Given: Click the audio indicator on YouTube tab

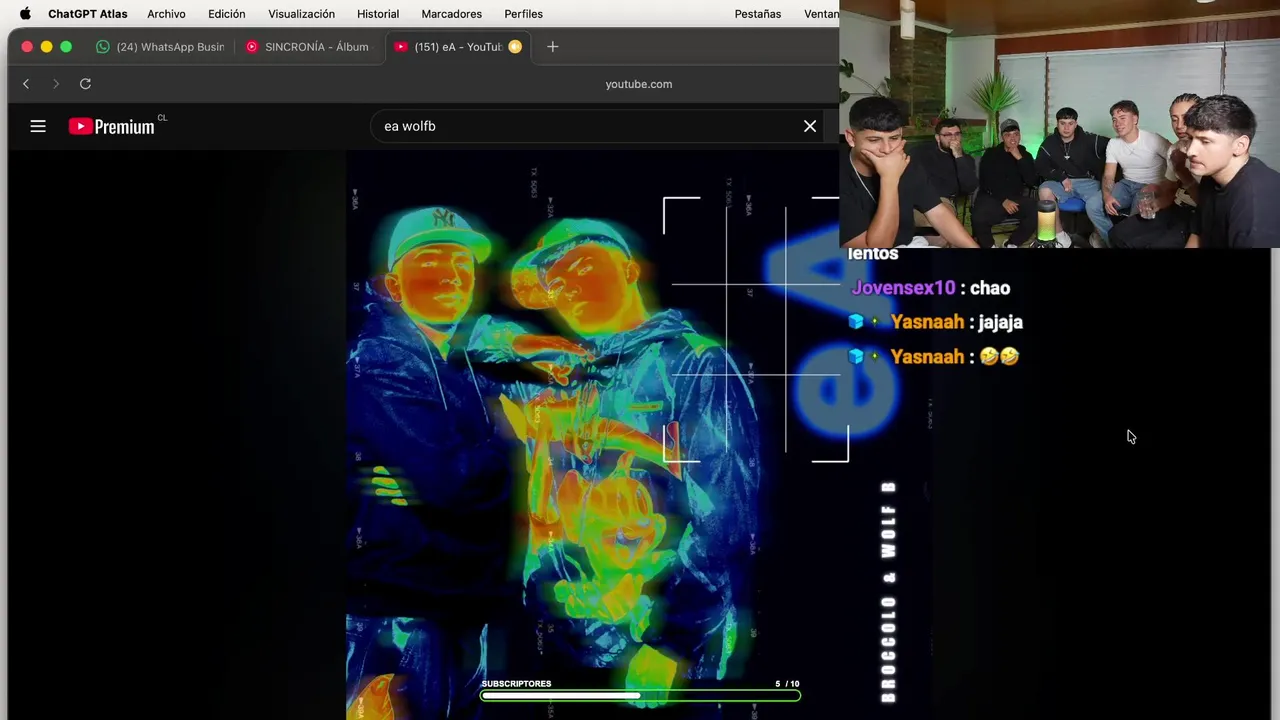Looking at the screenshot, I should point(515,47).
